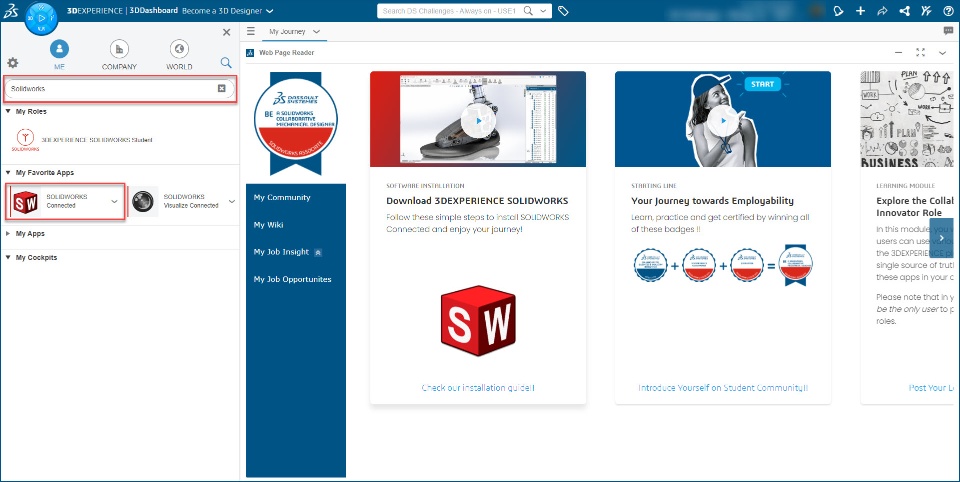Open the top search bar options chevron
Viewport: 960px width, 482px height.
(x=543, y=11)
